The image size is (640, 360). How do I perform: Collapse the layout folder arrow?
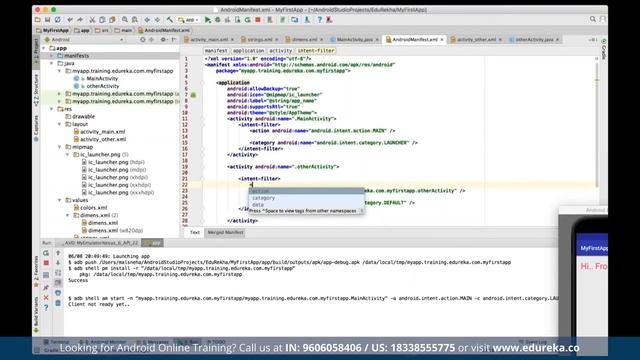click(60, 124)
